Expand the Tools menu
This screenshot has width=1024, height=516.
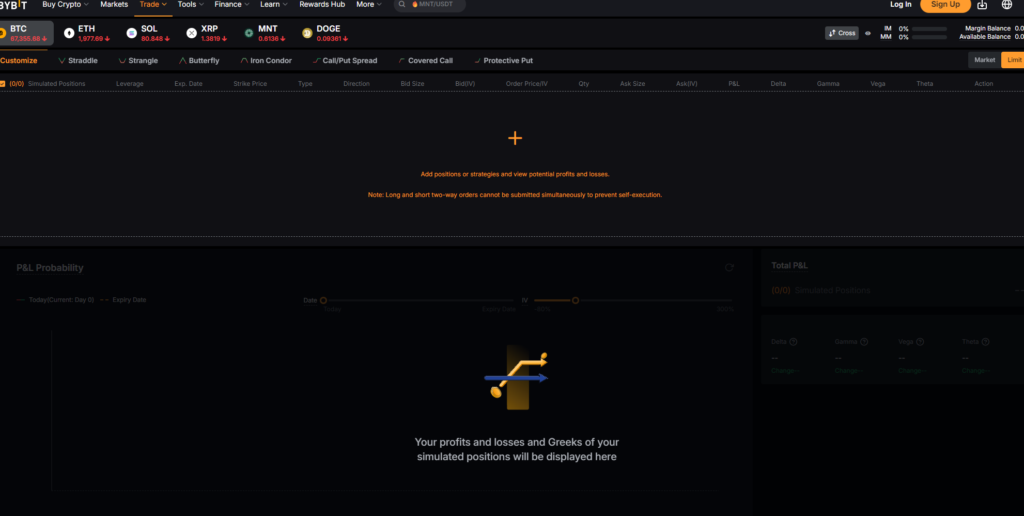tap(191, 5)
